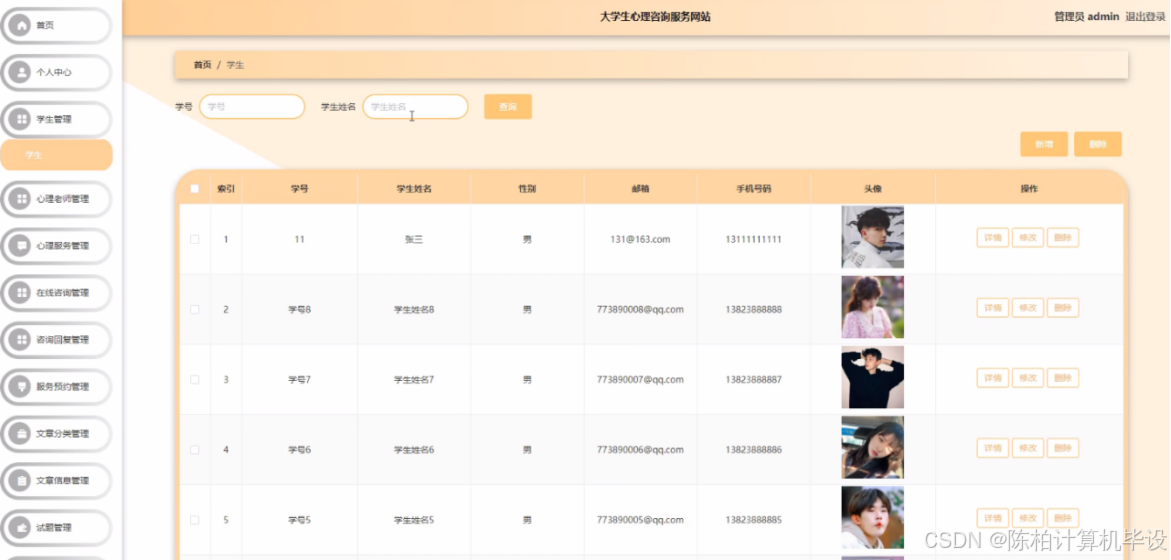The height and width of the screenshot is (560, 1171).
Task: Check the box for the 学生姓名7 row
Action: (195, 379)
